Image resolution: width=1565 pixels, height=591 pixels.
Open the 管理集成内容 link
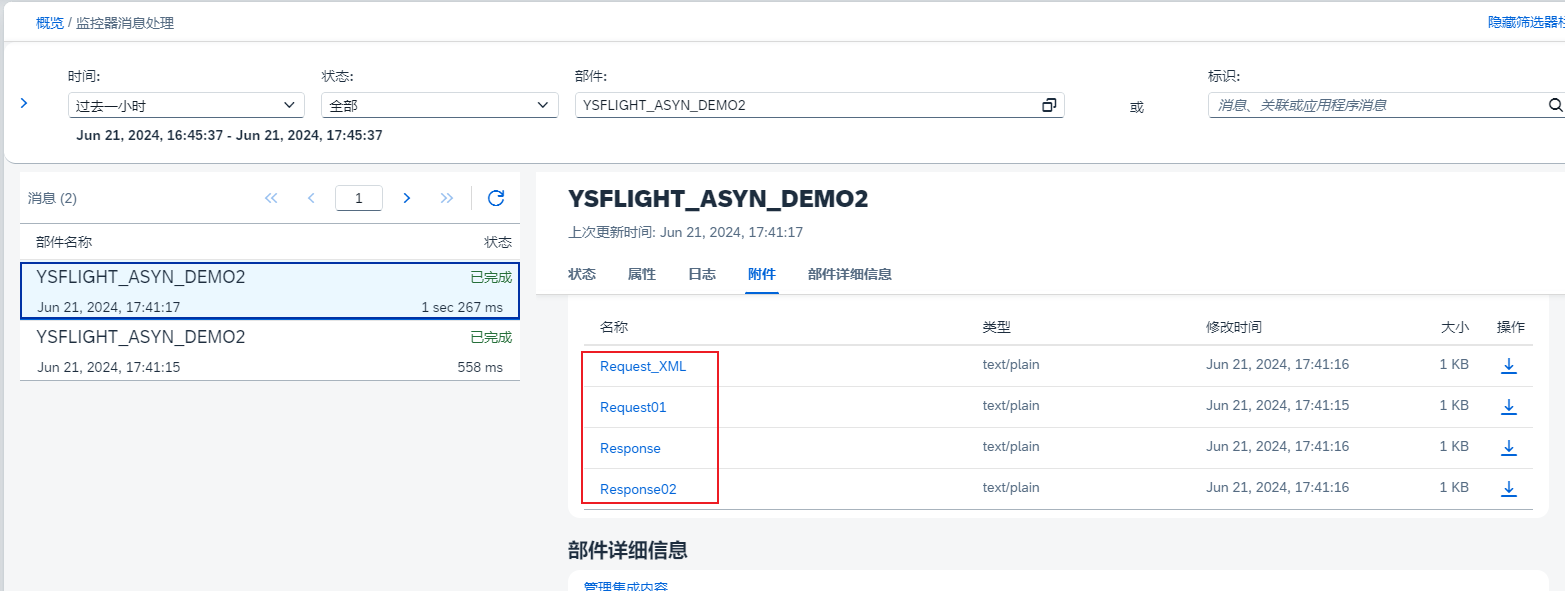click(626, 585)
